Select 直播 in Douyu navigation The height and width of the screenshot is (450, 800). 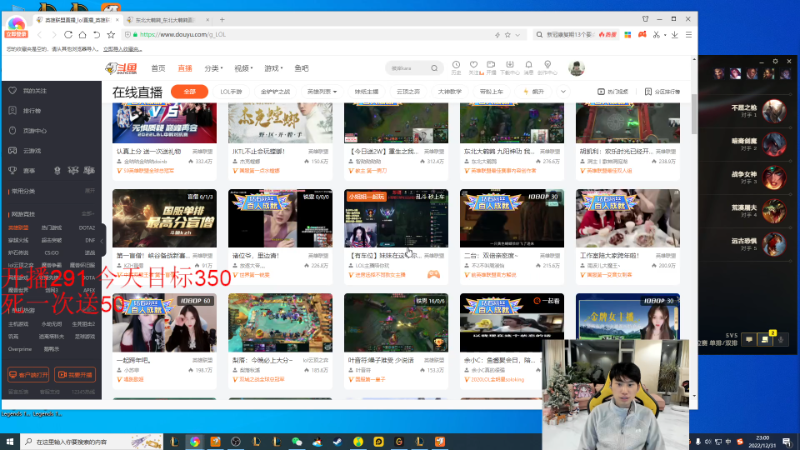tap(185, 68)
